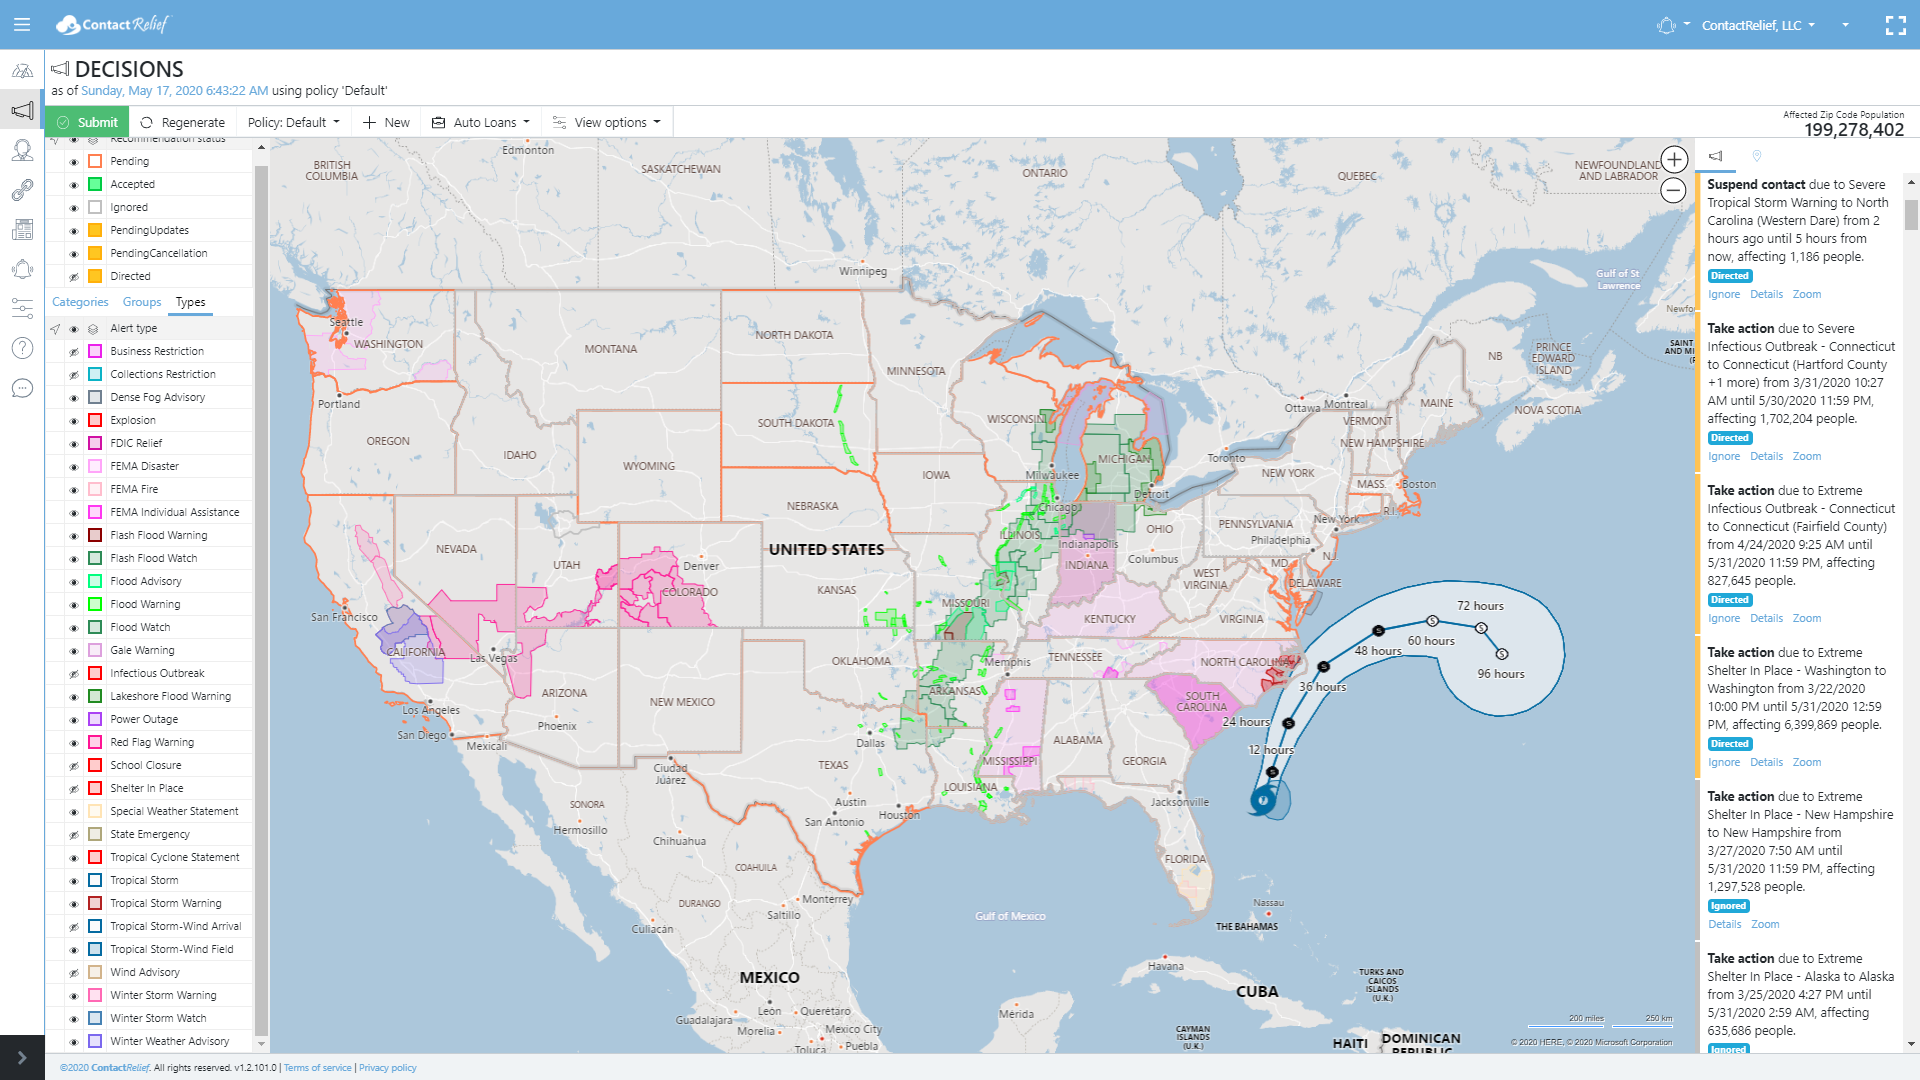This screenshot has height=1080, width=1920.
Task: Open the chat bubble sidebar icon
Action: (x=22, y=388)
